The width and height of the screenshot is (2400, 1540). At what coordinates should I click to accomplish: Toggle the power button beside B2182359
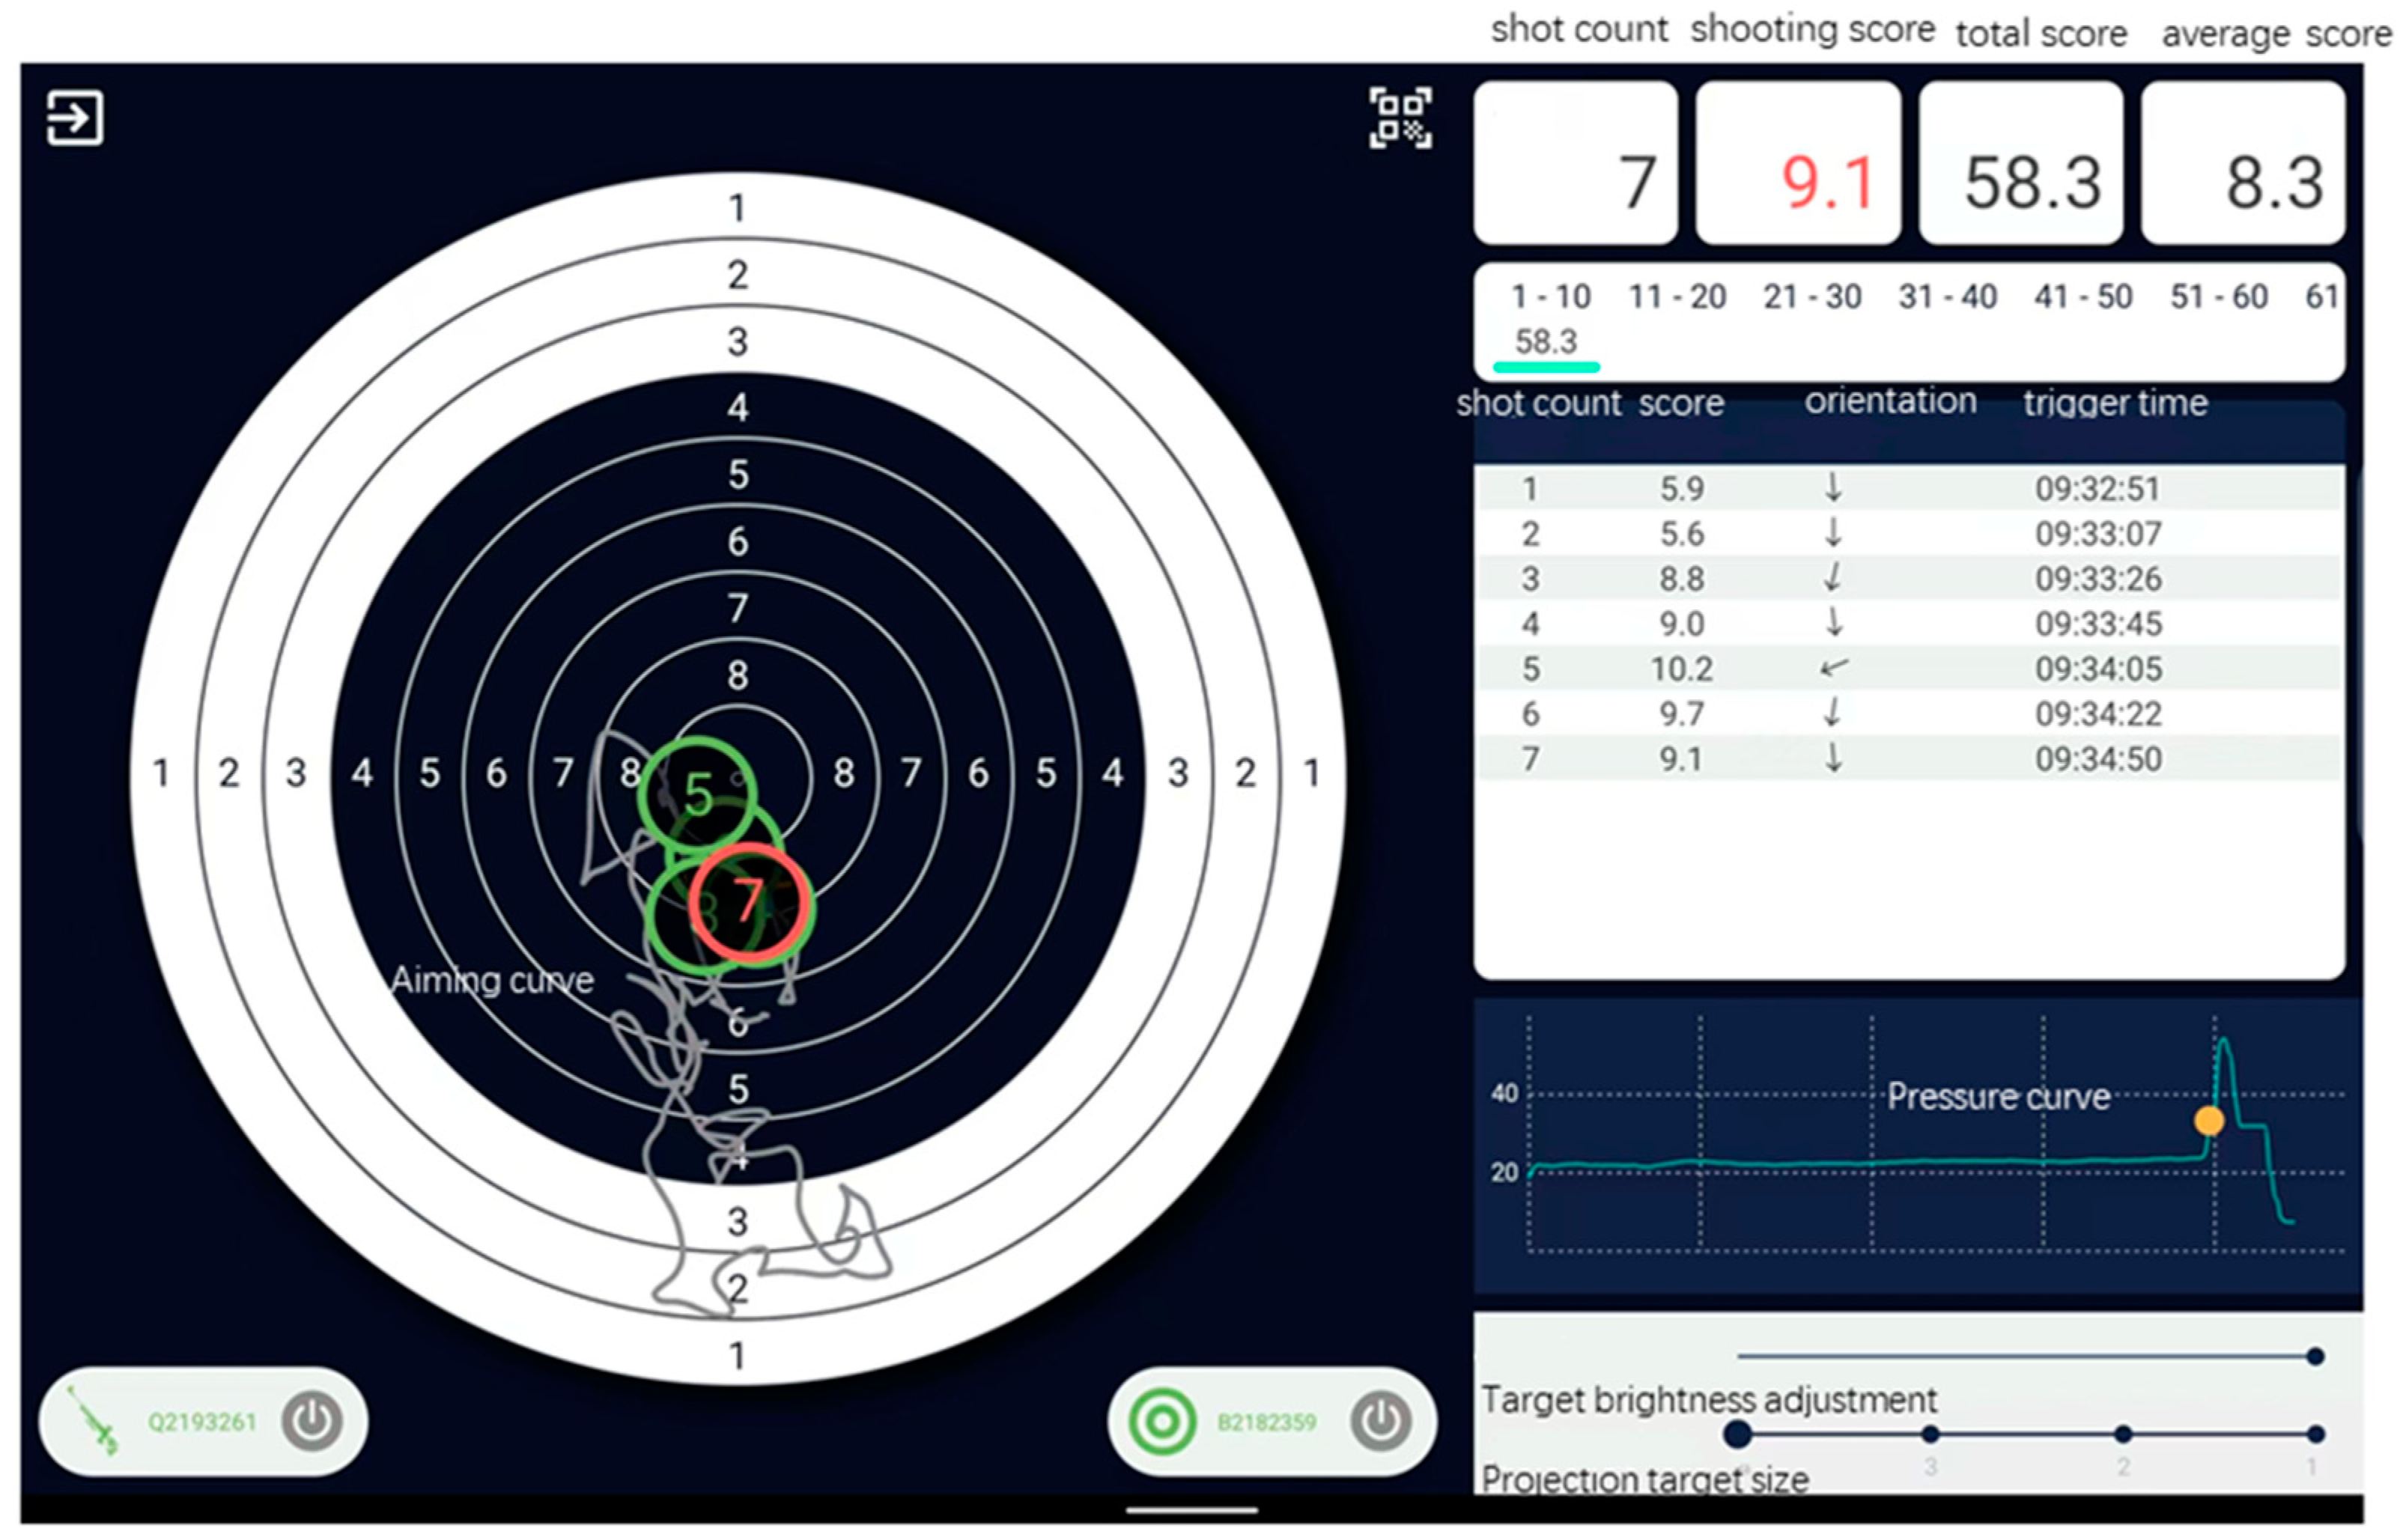1381,1421
